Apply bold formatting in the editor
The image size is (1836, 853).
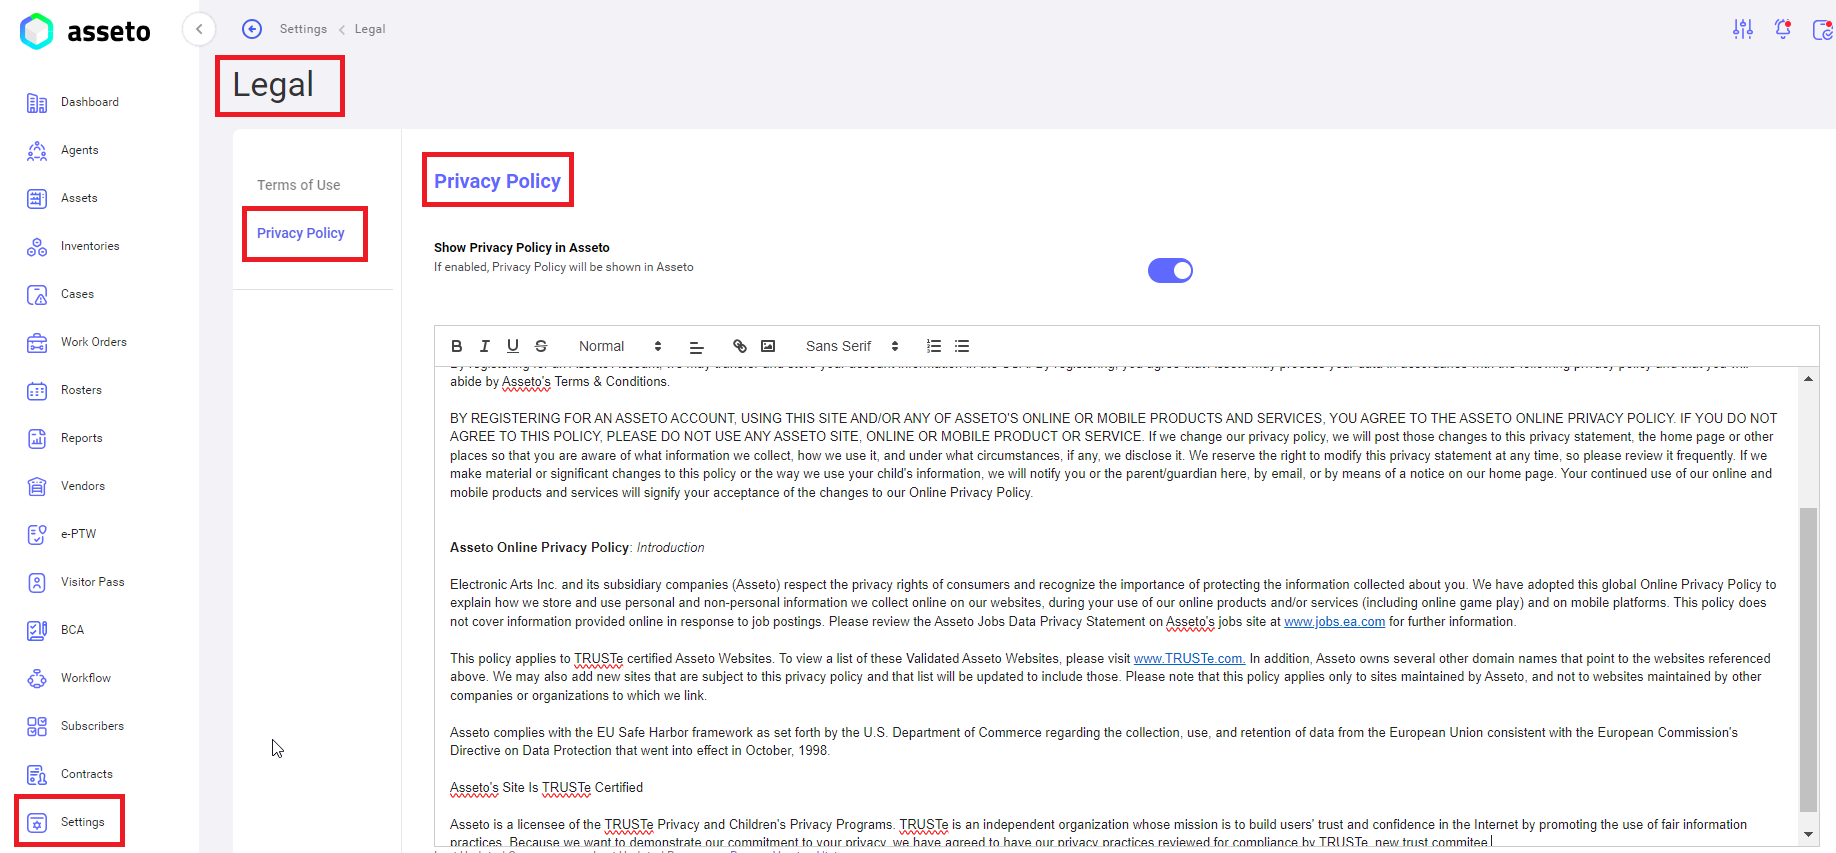point(457,346)
